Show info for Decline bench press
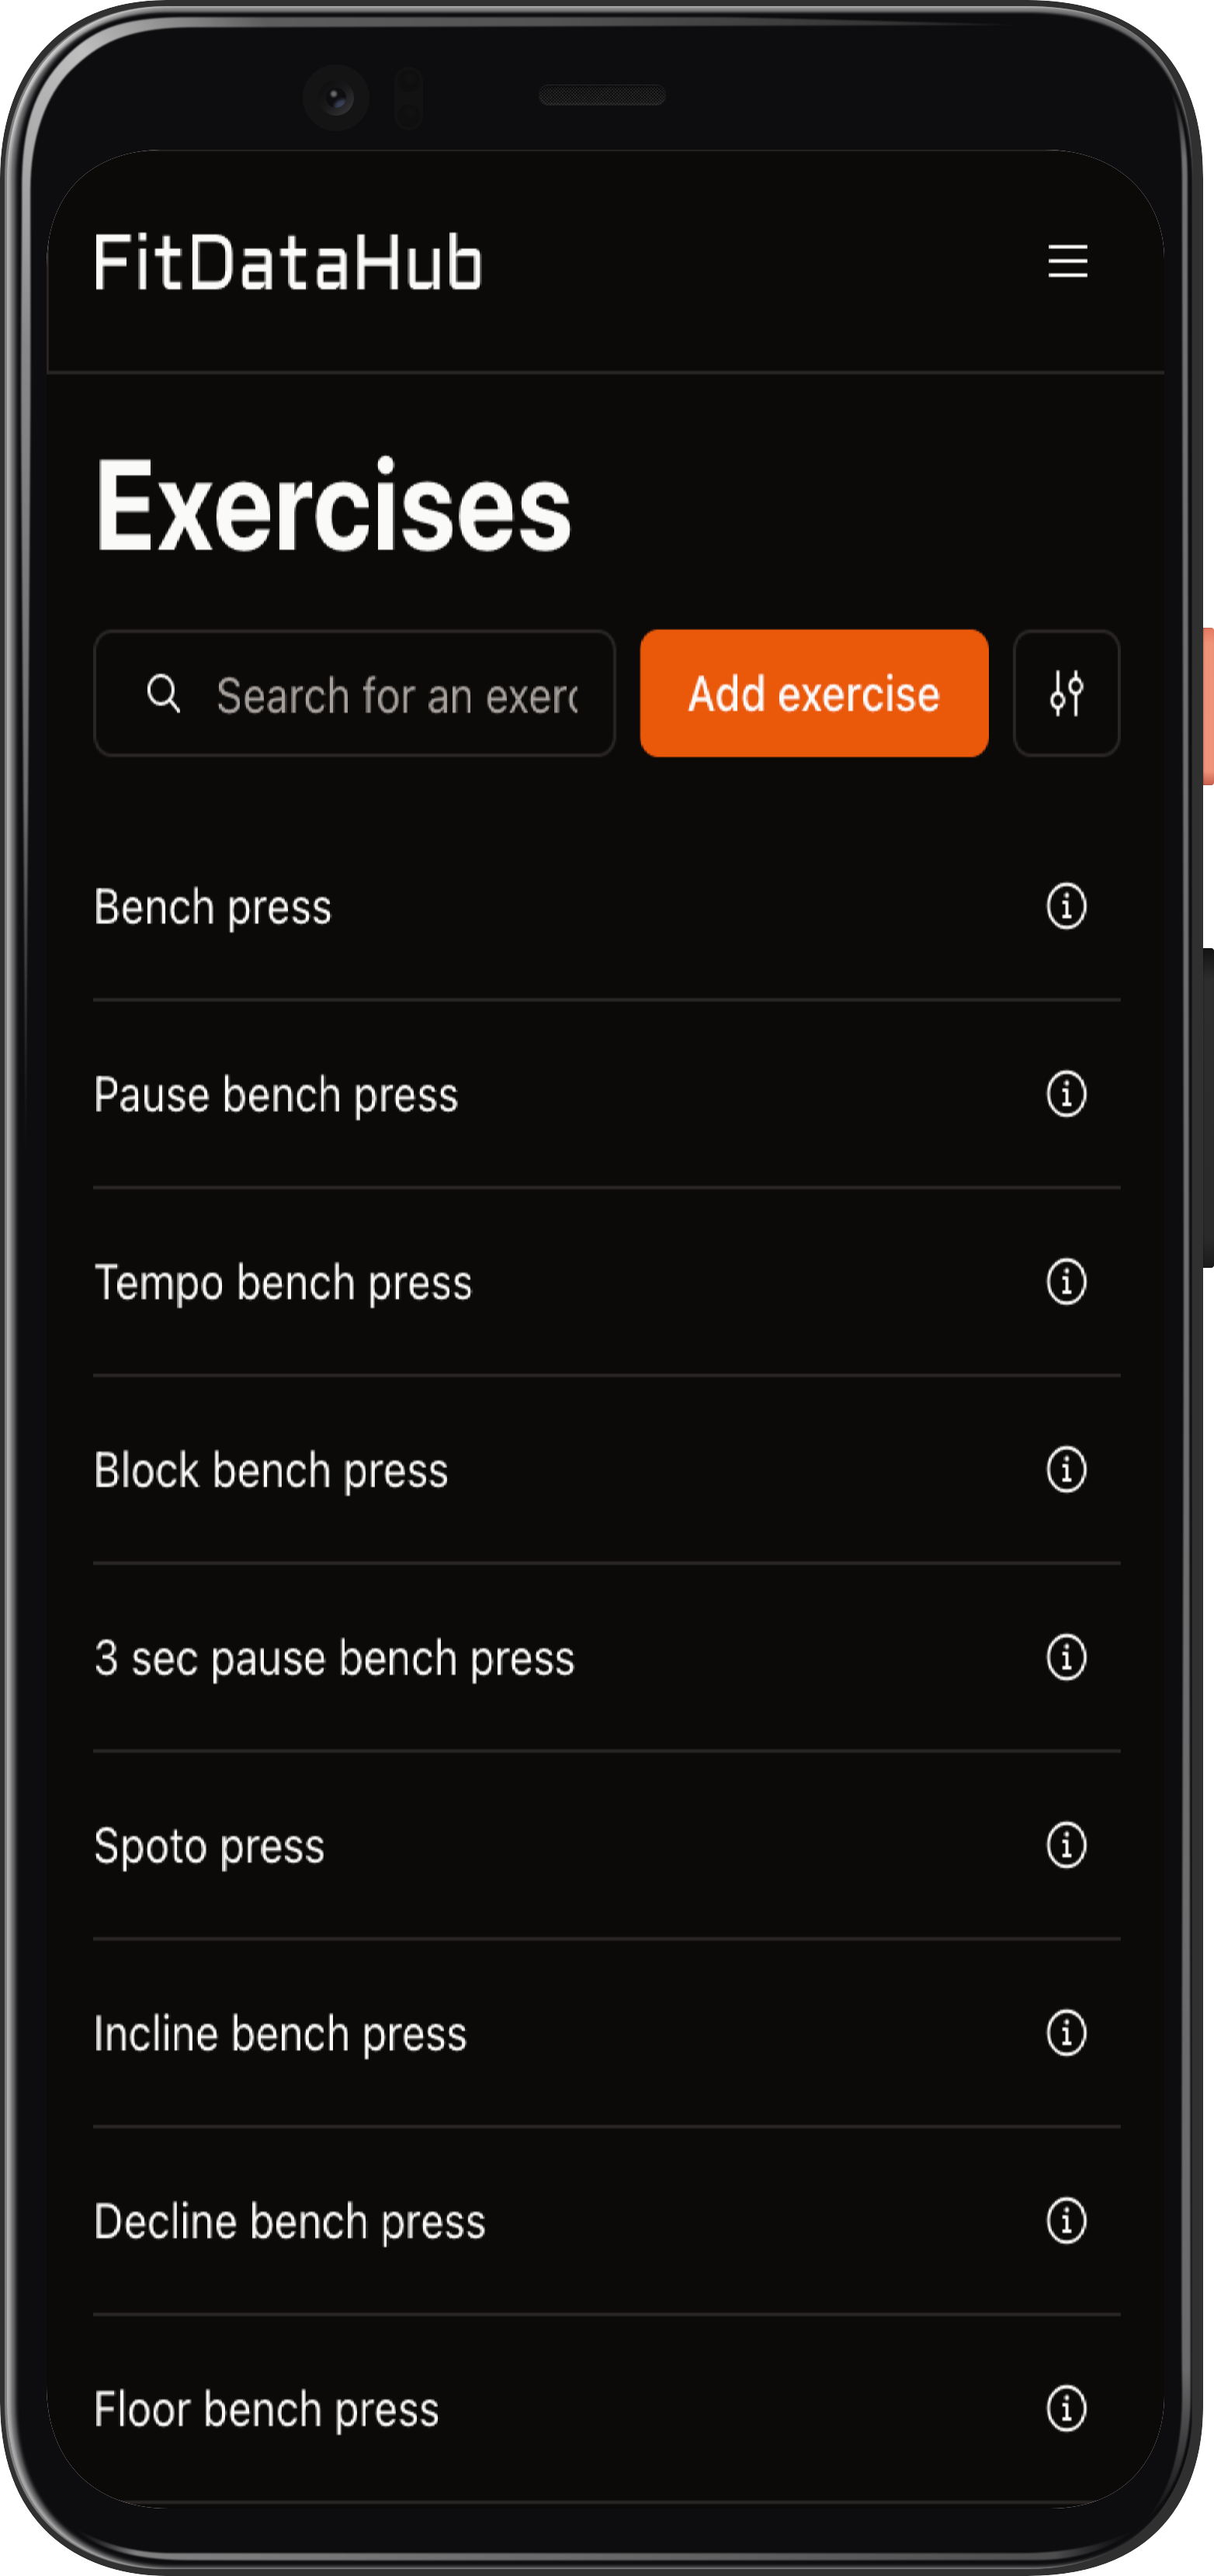The image size is (1214, 2576). click(1066, 2222)
